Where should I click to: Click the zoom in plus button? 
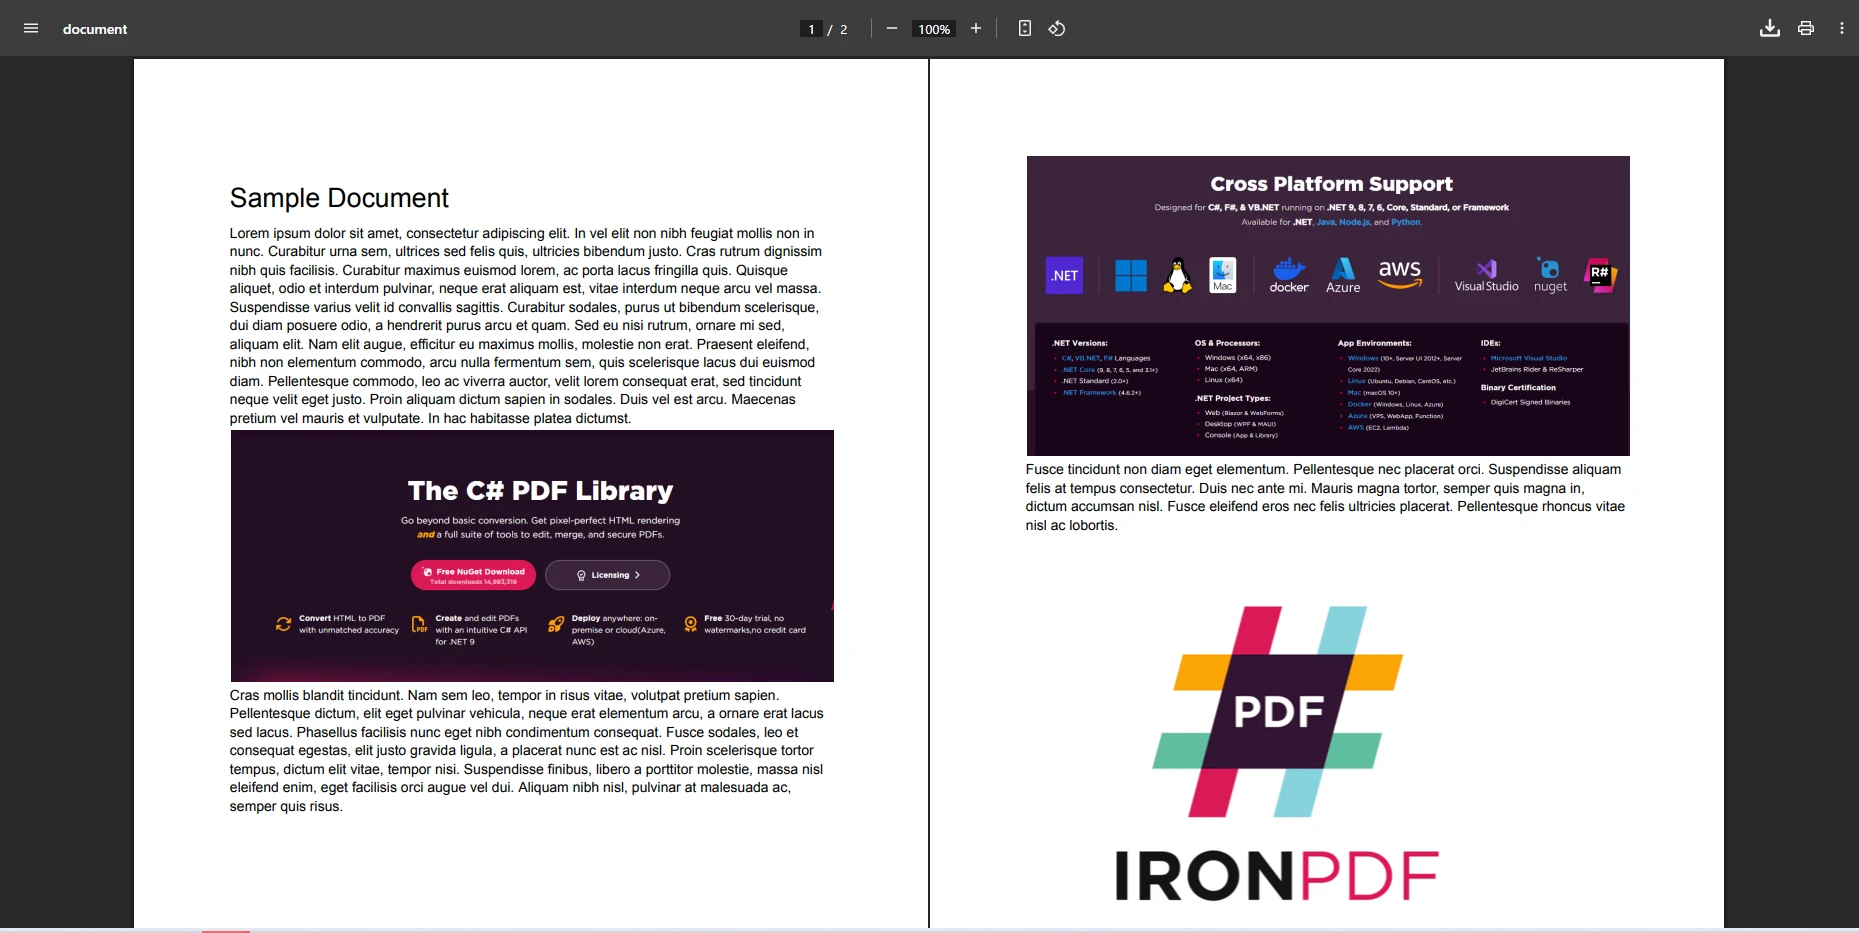tap(976, 29)
